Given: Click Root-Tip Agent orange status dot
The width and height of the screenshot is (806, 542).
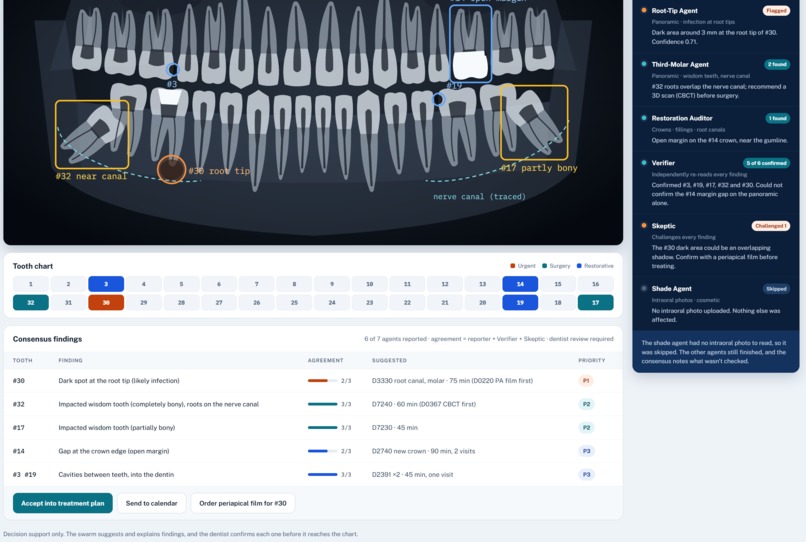Looking at the screenshot, I should pyautogui.click(x=644, y=10).
